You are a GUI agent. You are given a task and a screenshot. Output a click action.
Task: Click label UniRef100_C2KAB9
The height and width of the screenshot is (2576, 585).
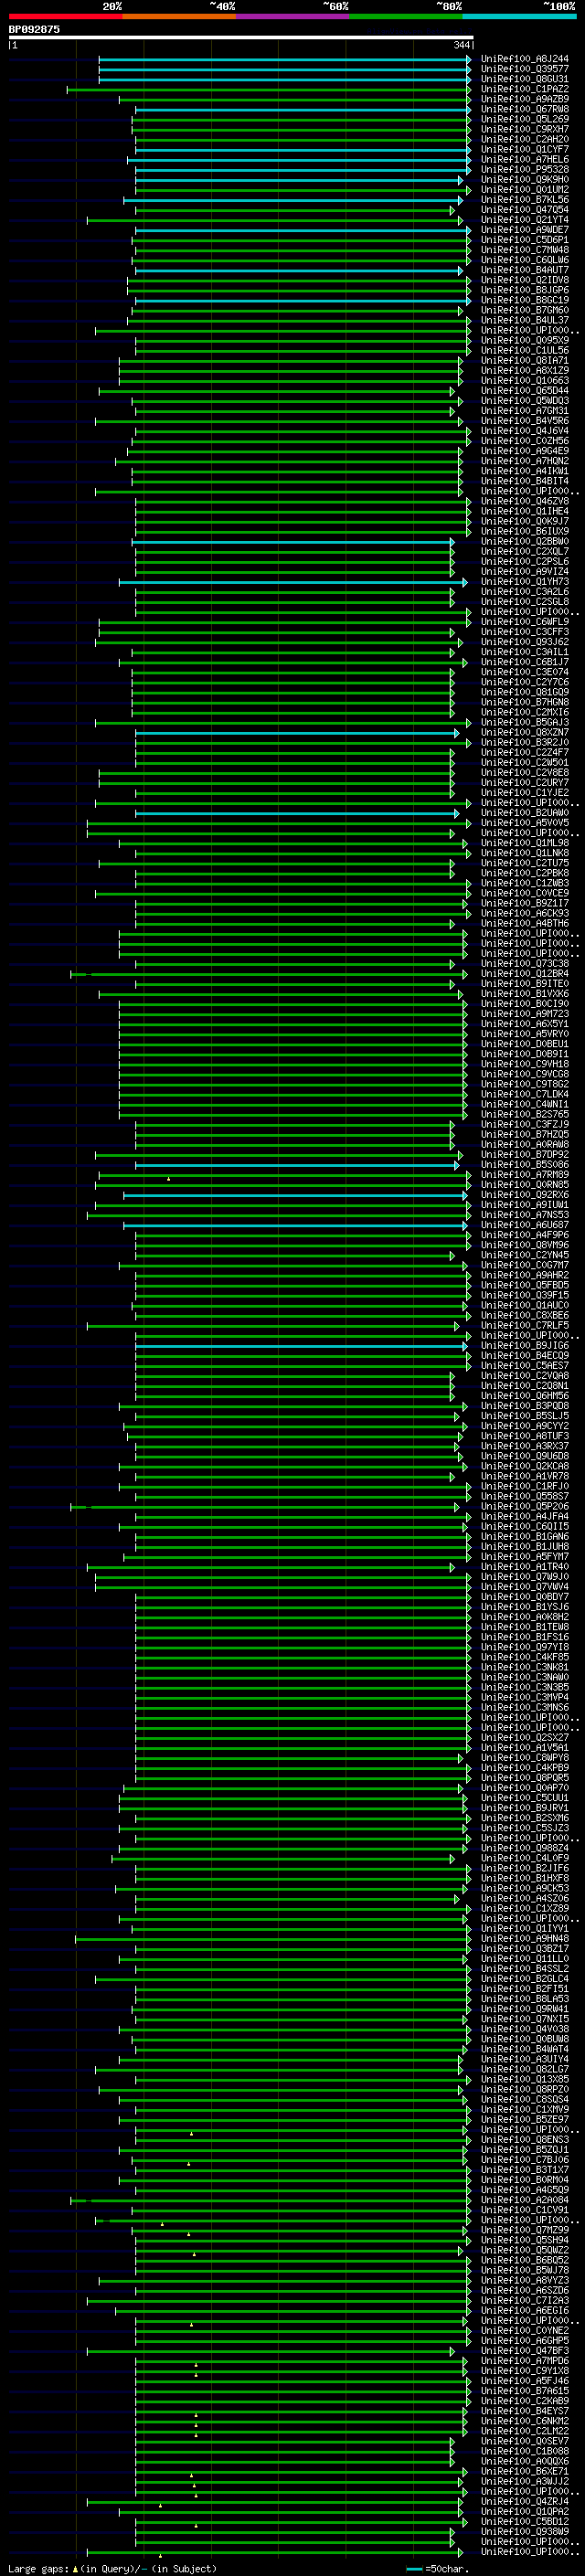point(525,2401)
